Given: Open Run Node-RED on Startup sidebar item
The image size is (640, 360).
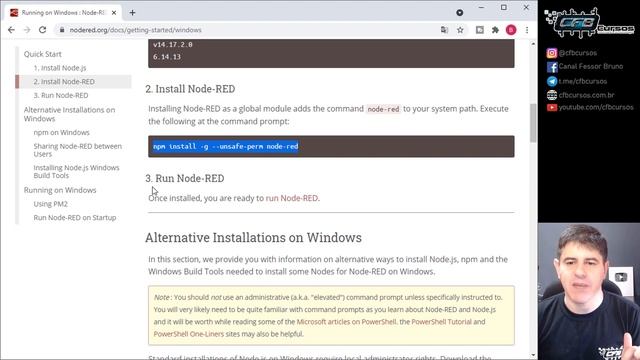Looking at the screenshot, I should (x=75, y=218).
